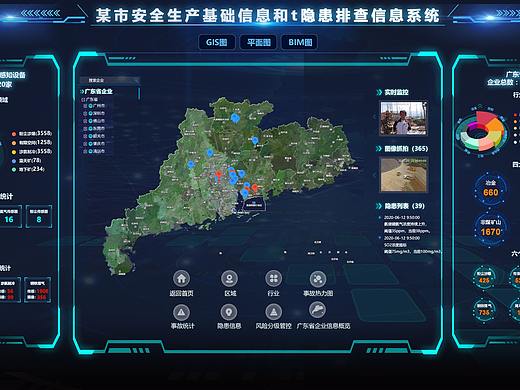
Task: Click the westernmost blue map marker
Action: 191,164
